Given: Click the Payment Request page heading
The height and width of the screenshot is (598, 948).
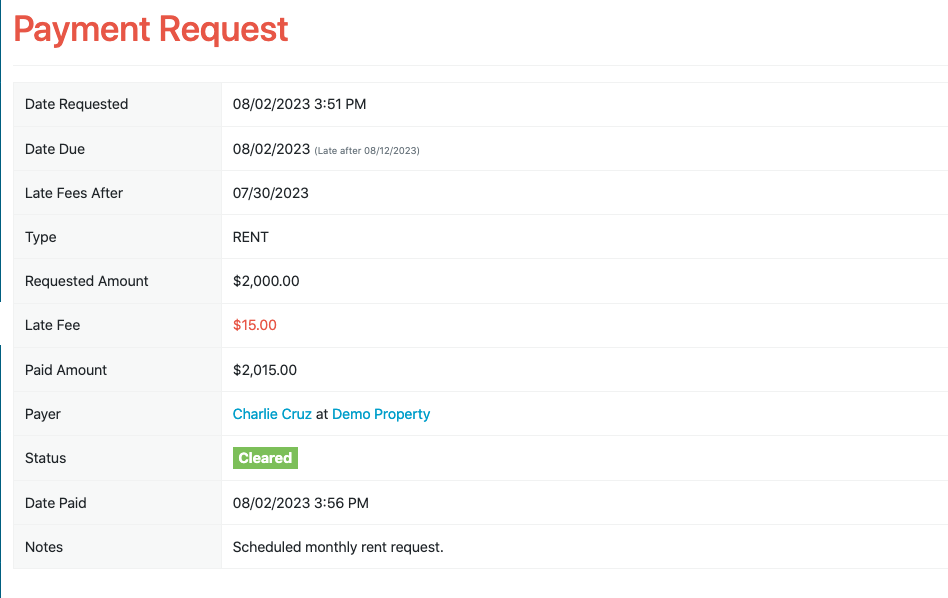Looking at the screenshot, I should 151,30.
